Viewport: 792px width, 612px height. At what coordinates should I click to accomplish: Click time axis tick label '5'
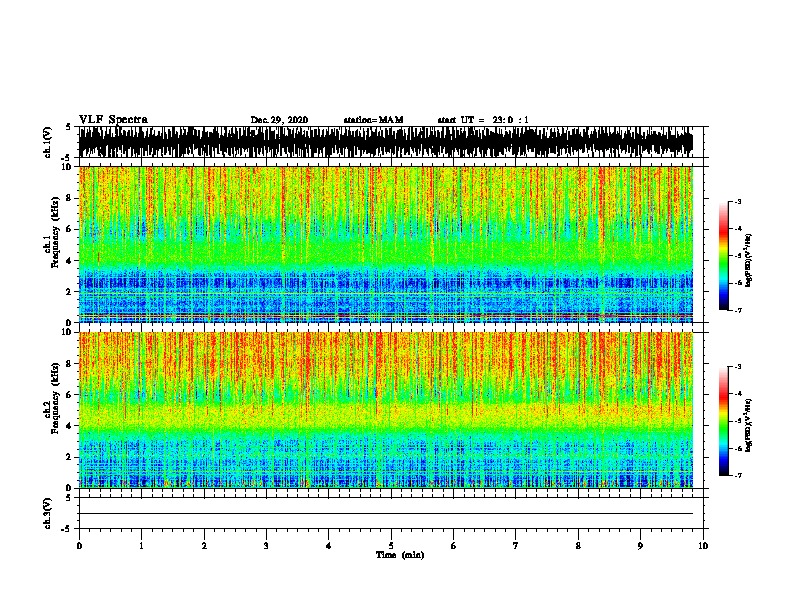(x=391, y=546)
